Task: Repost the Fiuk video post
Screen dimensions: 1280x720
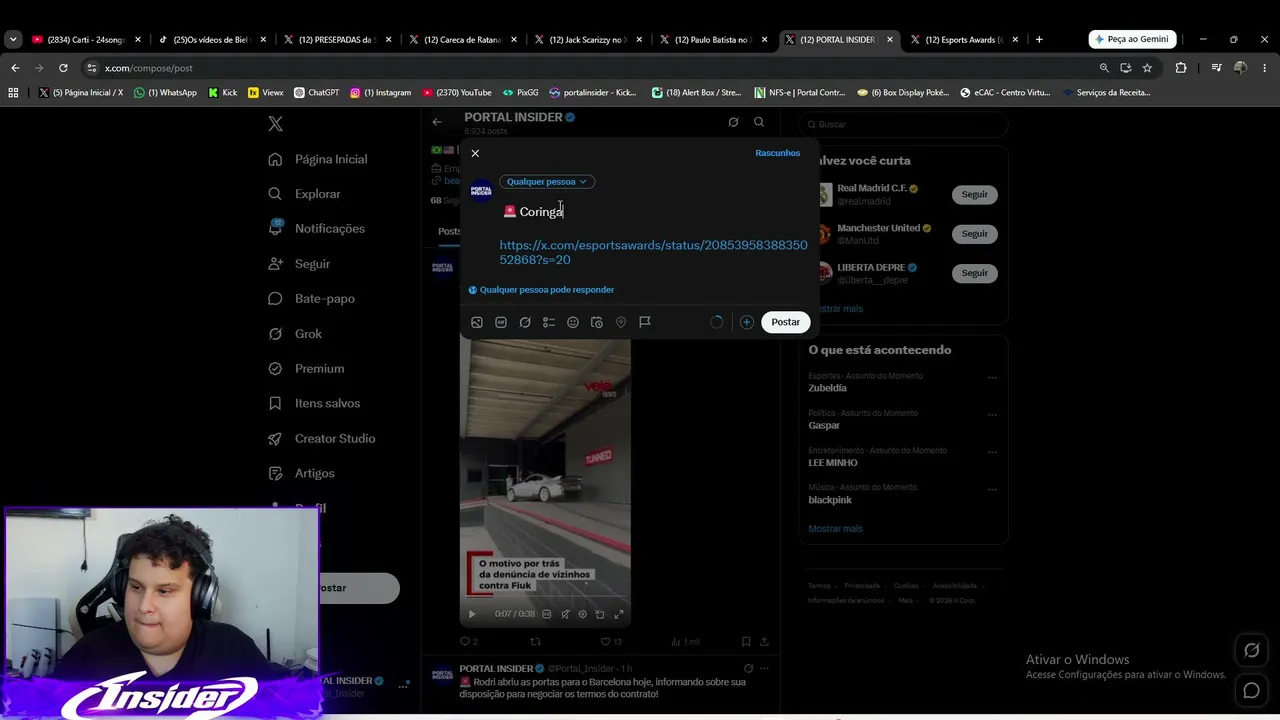Action: (535, 642)
